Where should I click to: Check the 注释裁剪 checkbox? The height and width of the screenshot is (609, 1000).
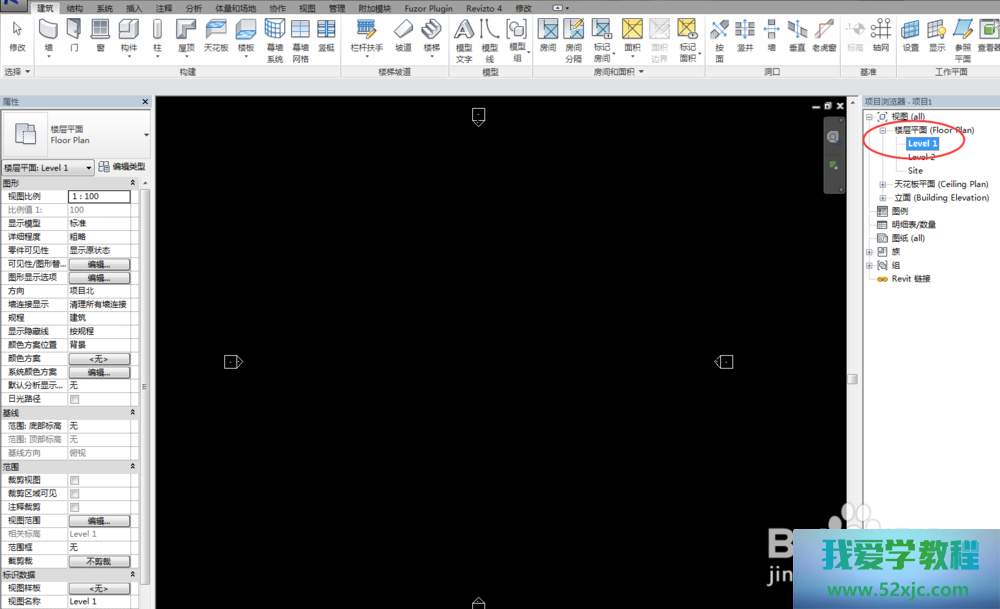tap(74, 507)
